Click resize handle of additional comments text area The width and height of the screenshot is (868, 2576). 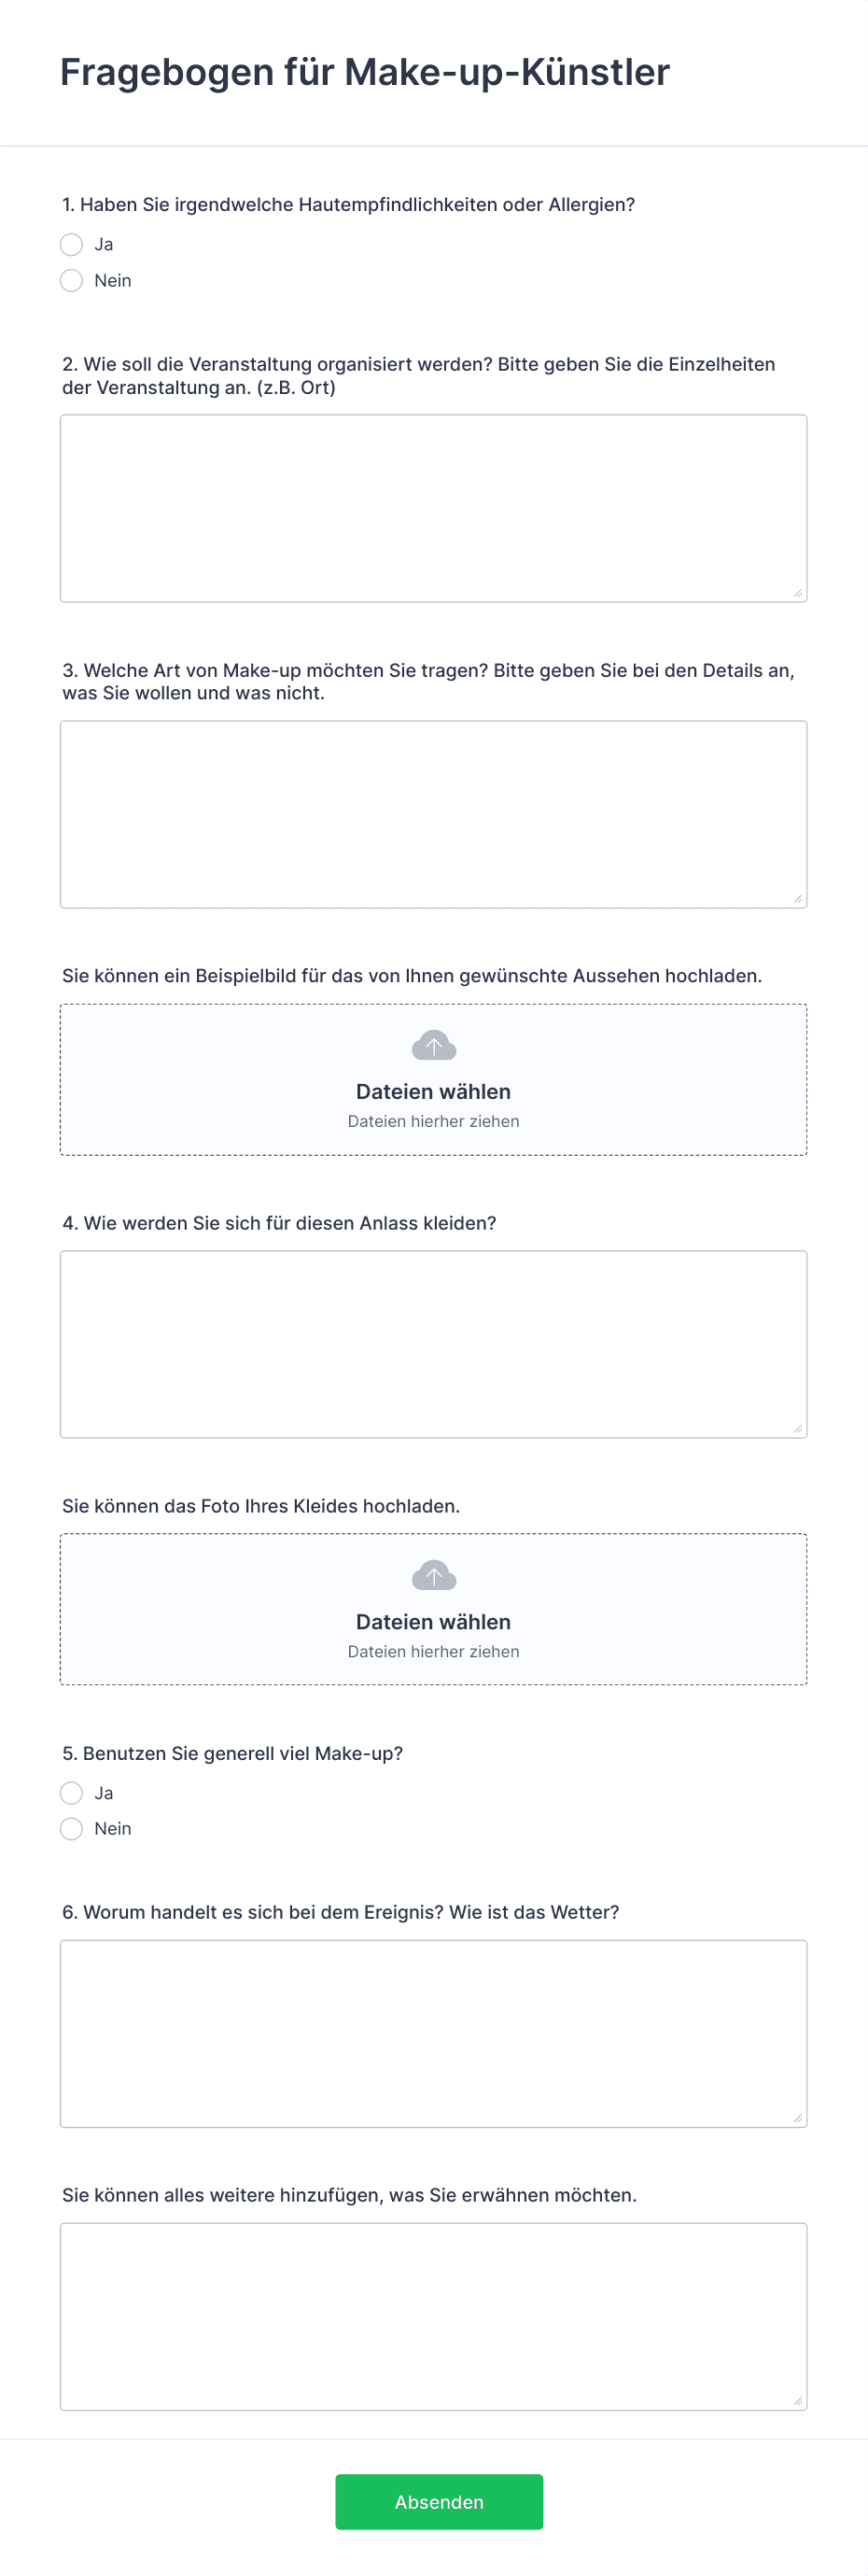pyautogui.click(x=798, y=2401)
